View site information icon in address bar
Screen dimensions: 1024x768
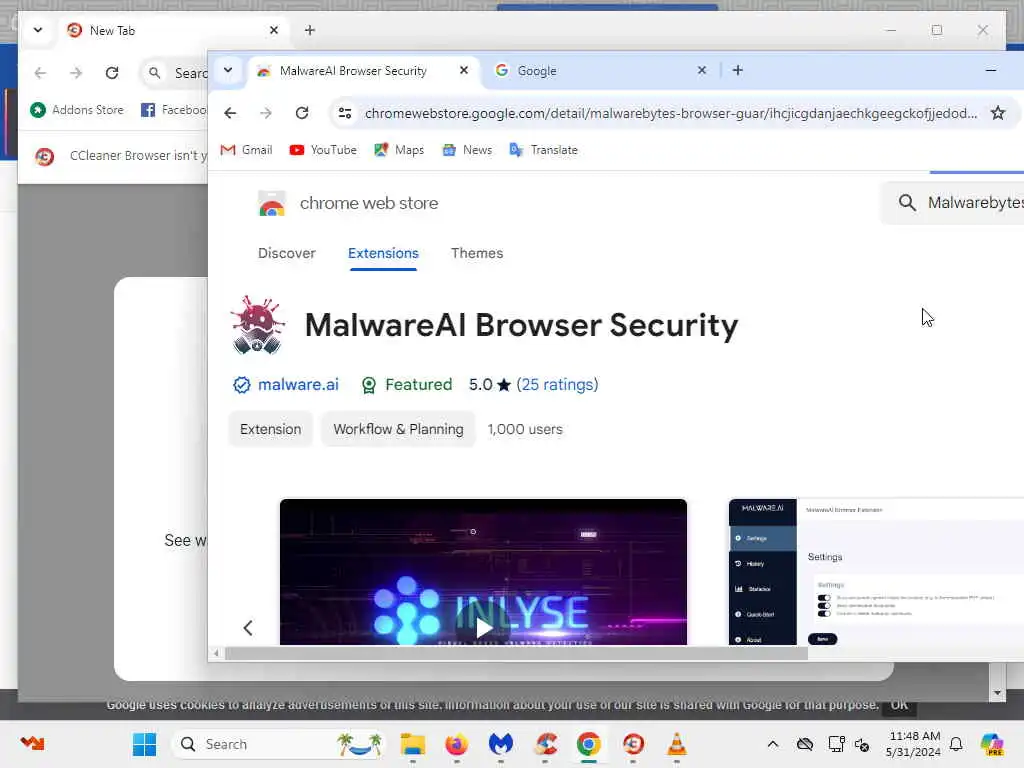coord(345,113)
